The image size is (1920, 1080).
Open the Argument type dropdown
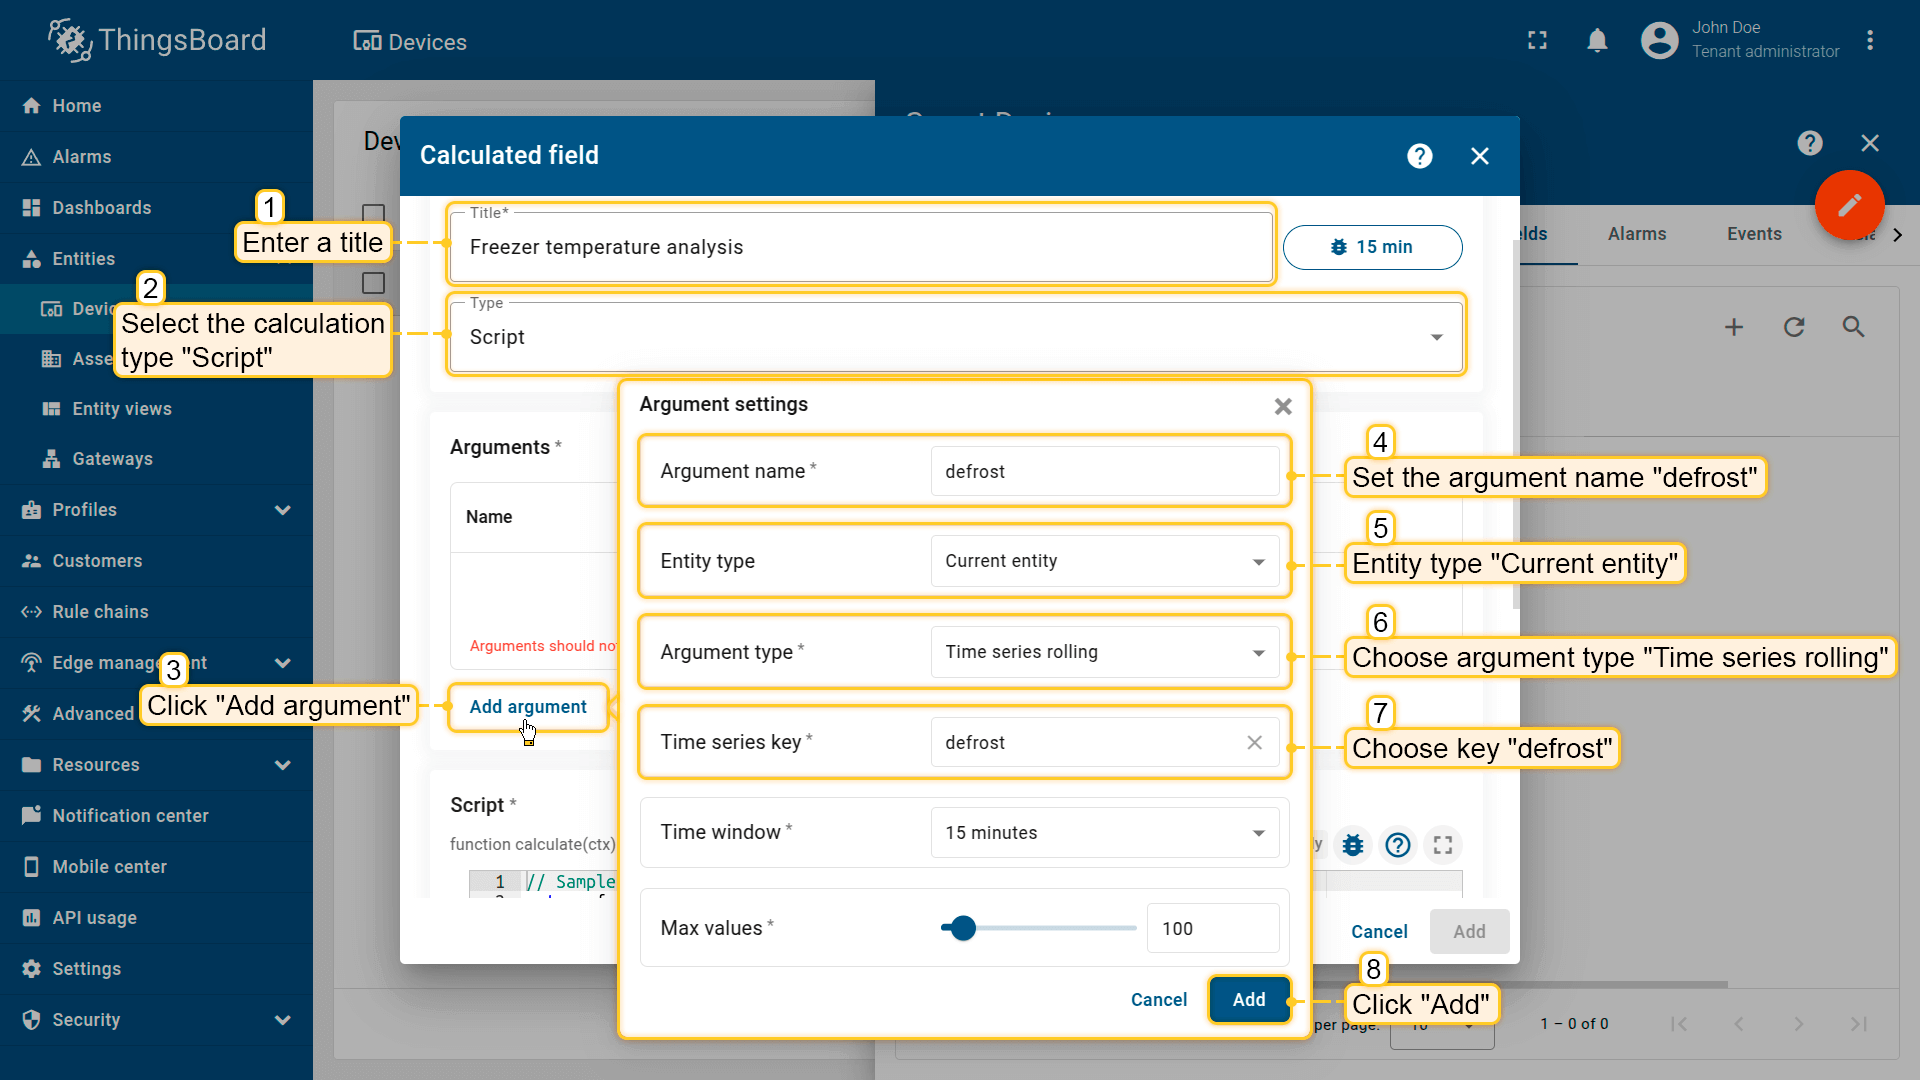tap(1104, 652)
